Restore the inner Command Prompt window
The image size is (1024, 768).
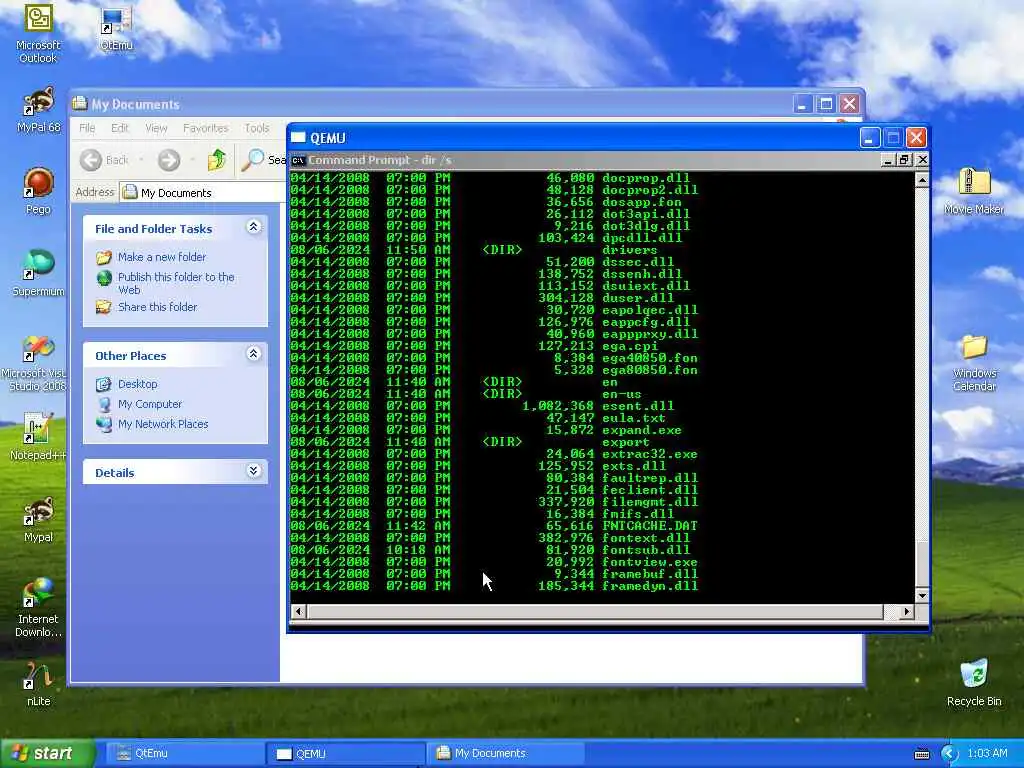(904, 160)
